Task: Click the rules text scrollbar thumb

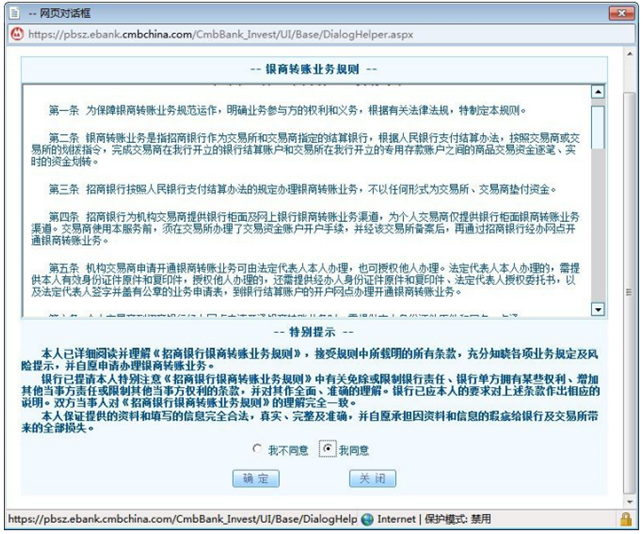Action: click(598, 128)
